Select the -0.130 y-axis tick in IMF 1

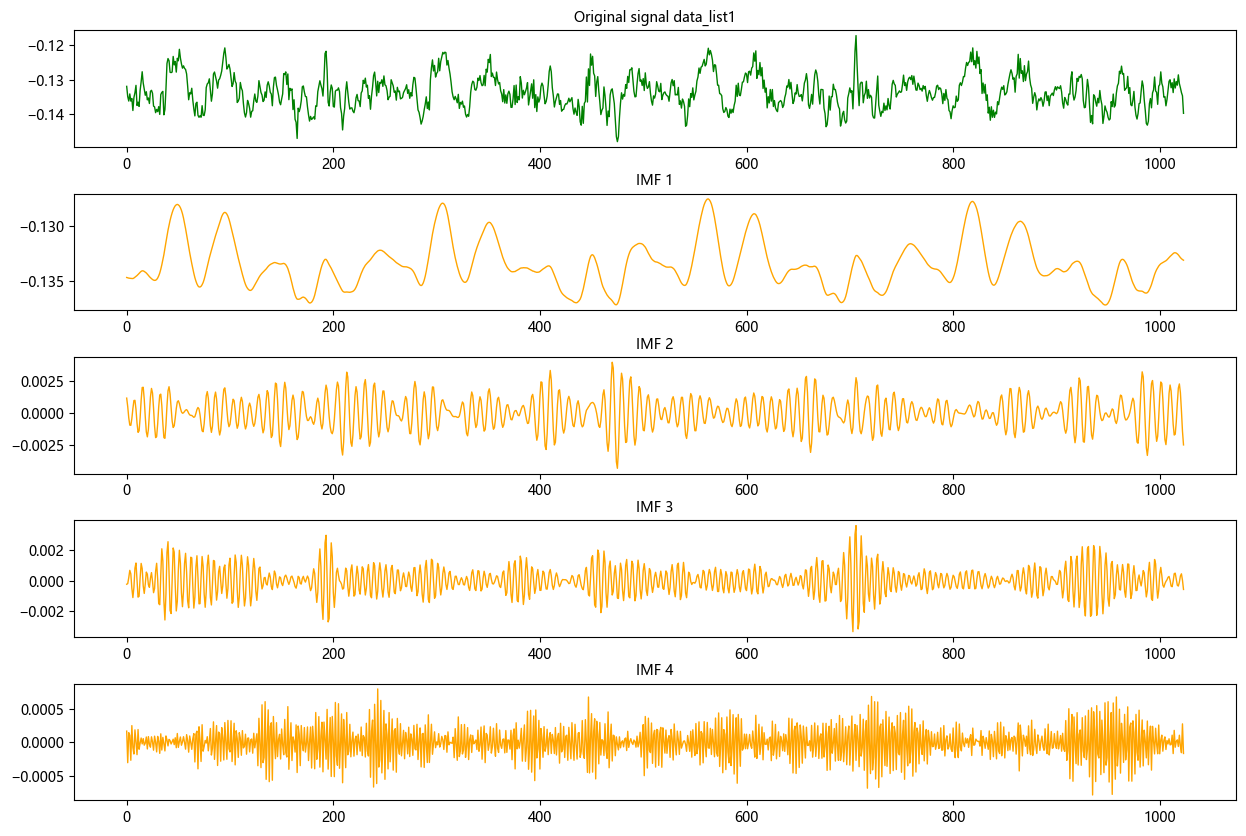click(x=40, y=227)
